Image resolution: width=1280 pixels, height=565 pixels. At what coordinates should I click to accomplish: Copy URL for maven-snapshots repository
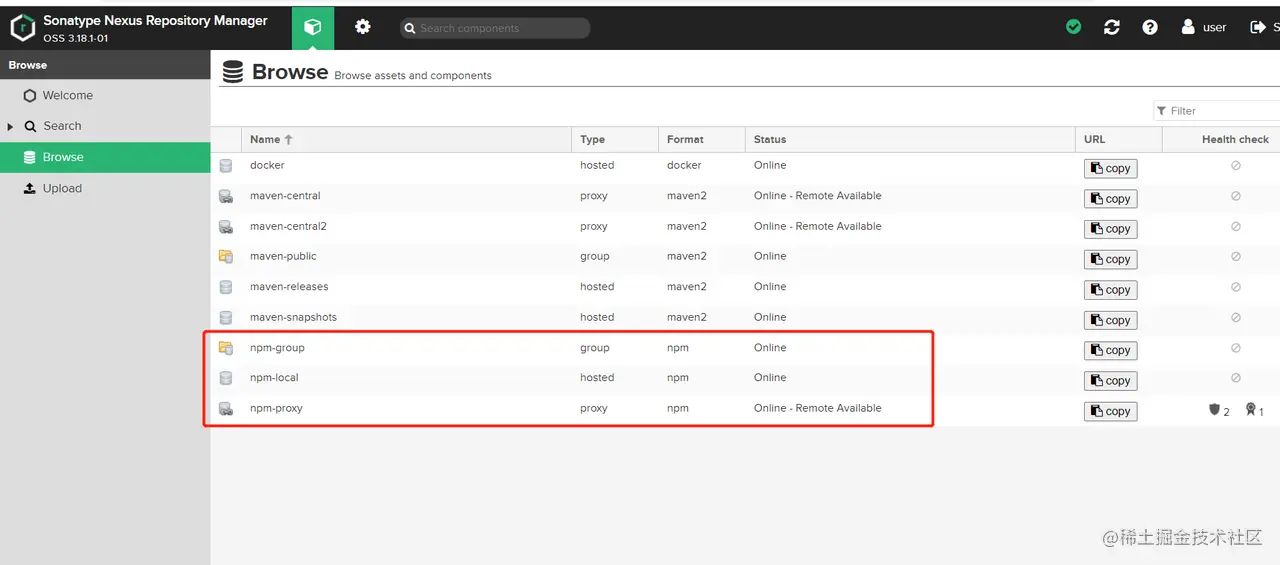point(1110,320)
